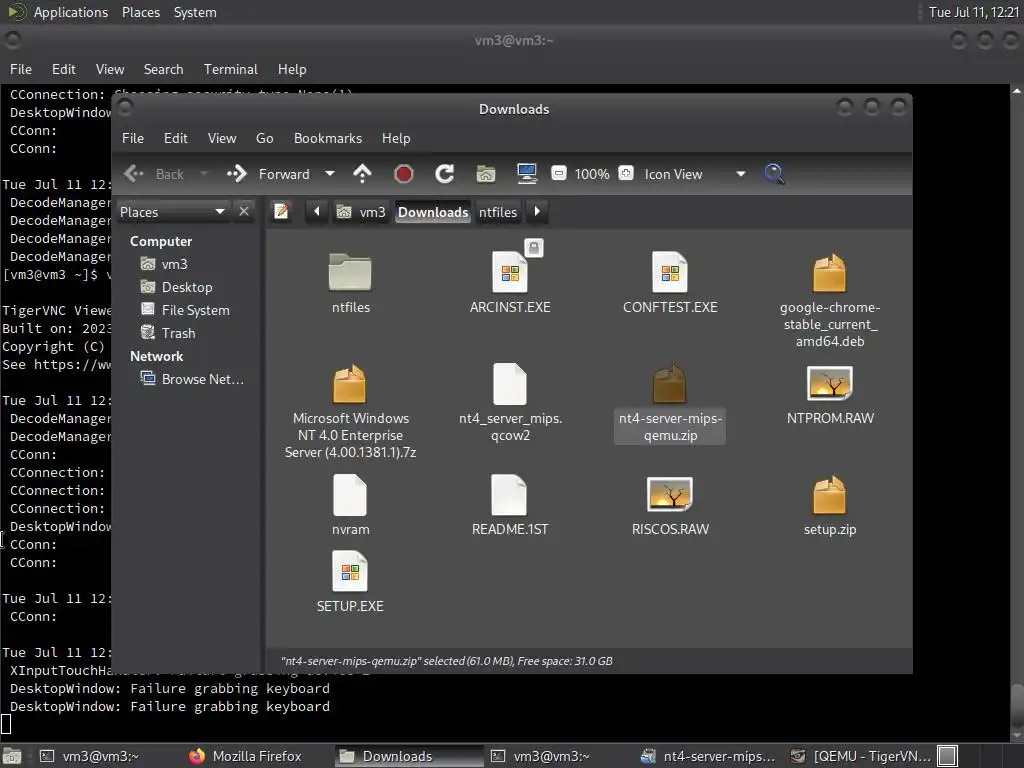Screen dimensions: 1024x768
Task: Open the Downloads window View menu
Action: click(x=222, y=138)
